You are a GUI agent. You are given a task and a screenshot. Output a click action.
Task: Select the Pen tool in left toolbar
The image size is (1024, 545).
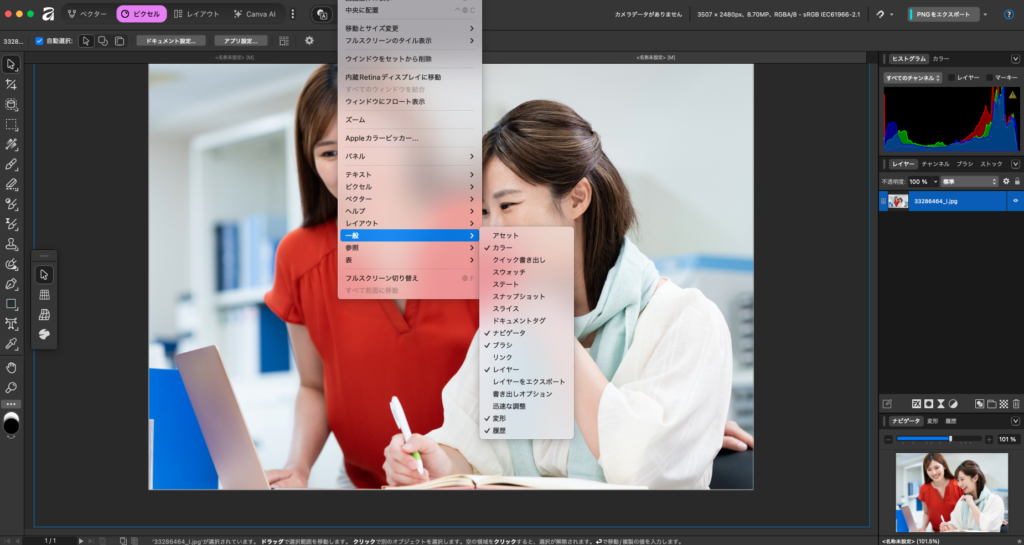pyautogui.click(x=12, y=284)
